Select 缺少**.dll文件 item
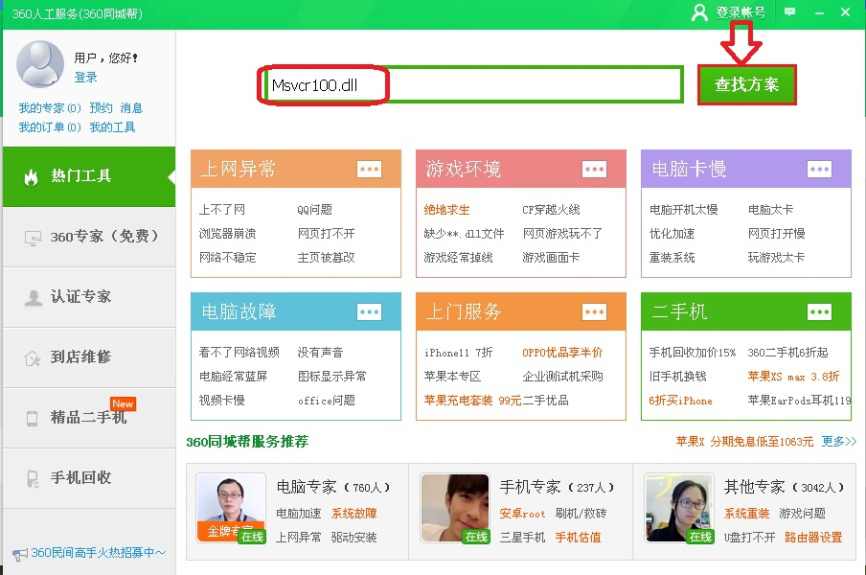 click(464, 234)
